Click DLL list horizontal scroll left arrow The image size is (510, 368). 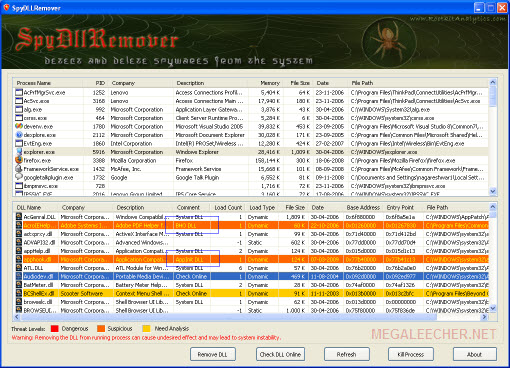point(17,317)
